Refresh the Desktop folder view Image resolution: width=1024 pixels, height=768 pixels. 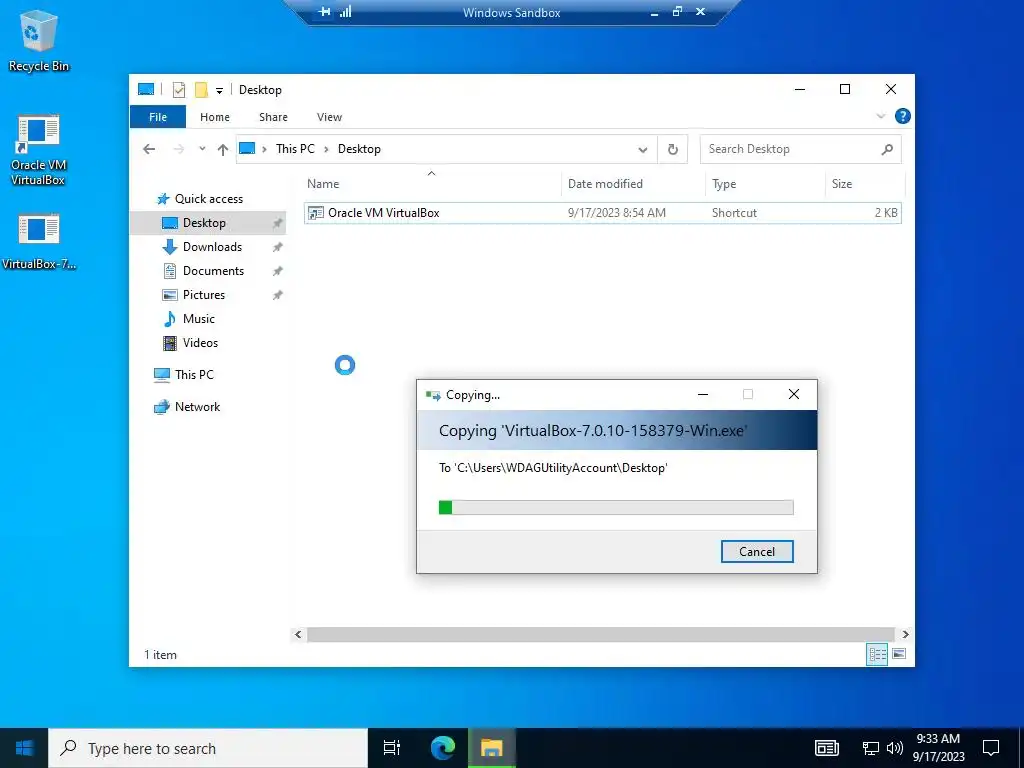pos(673,150)
